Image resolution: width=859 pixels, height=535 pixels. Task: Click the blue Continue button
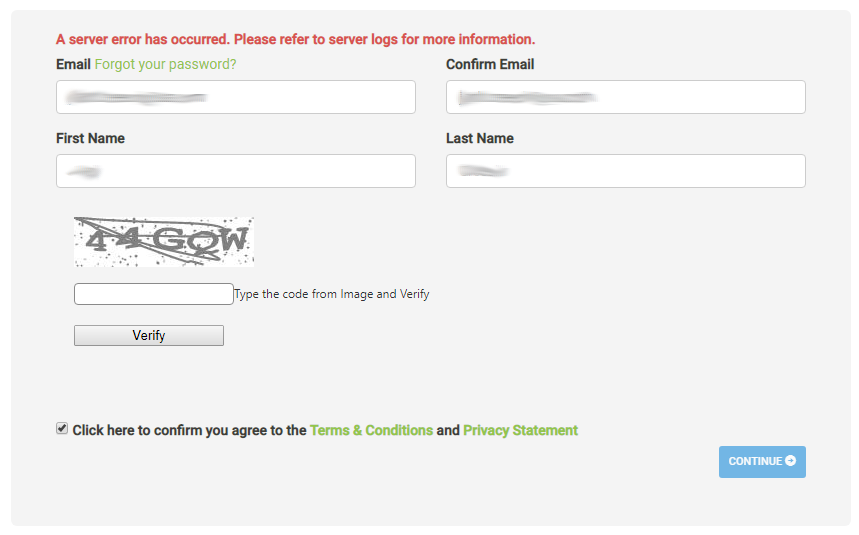point(761,462)
